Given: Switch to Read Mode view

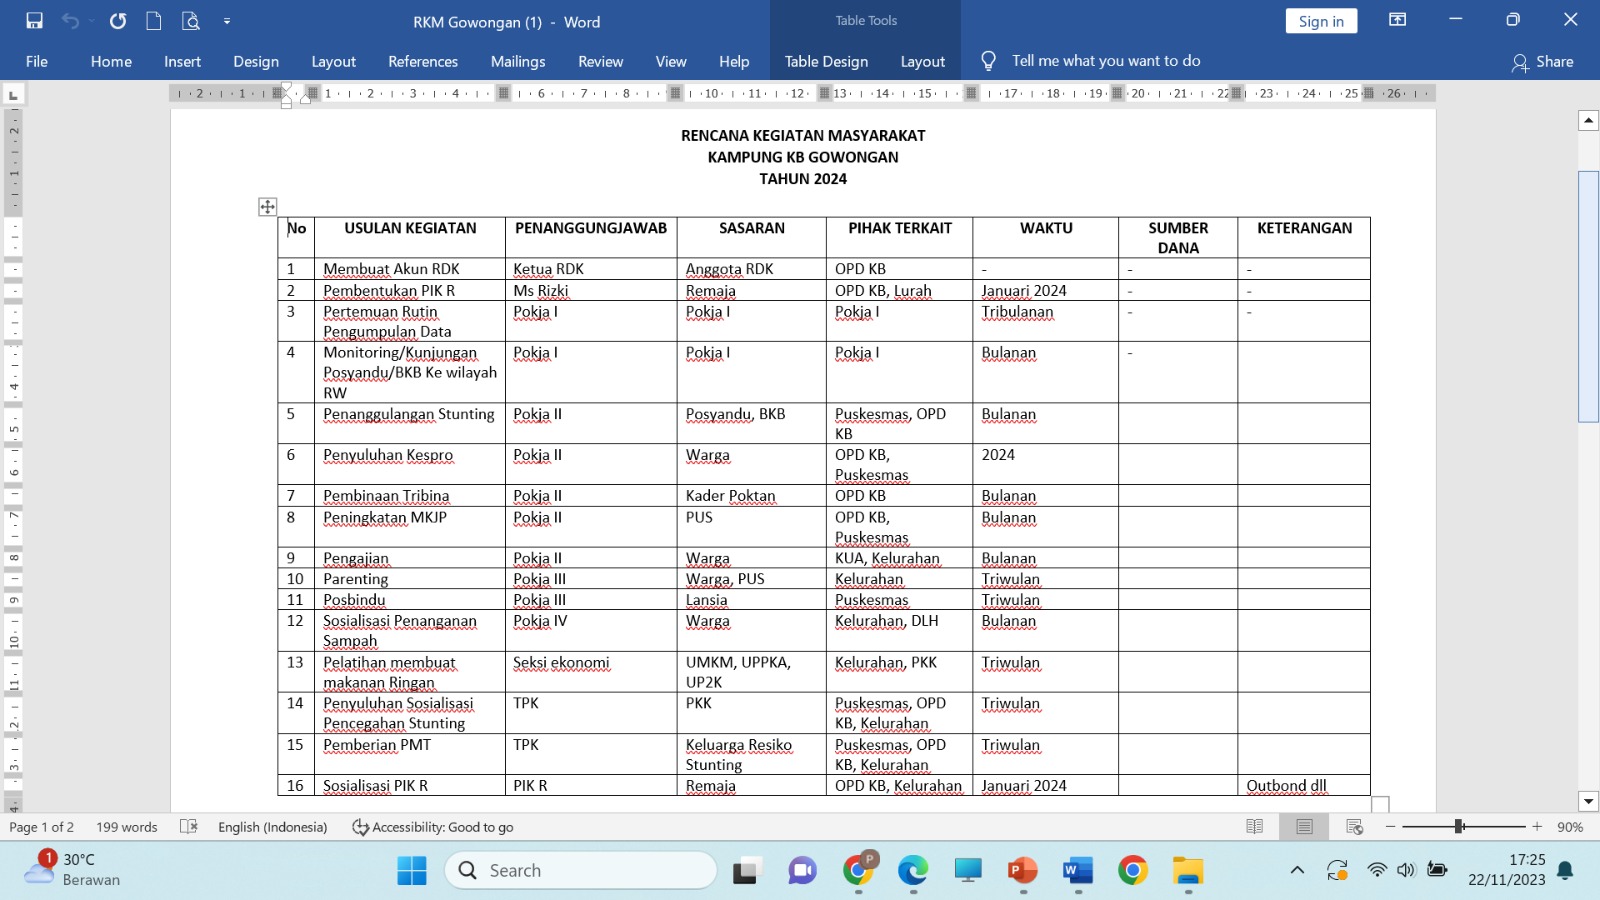Looking at the screenshot, I should 1254,827.
